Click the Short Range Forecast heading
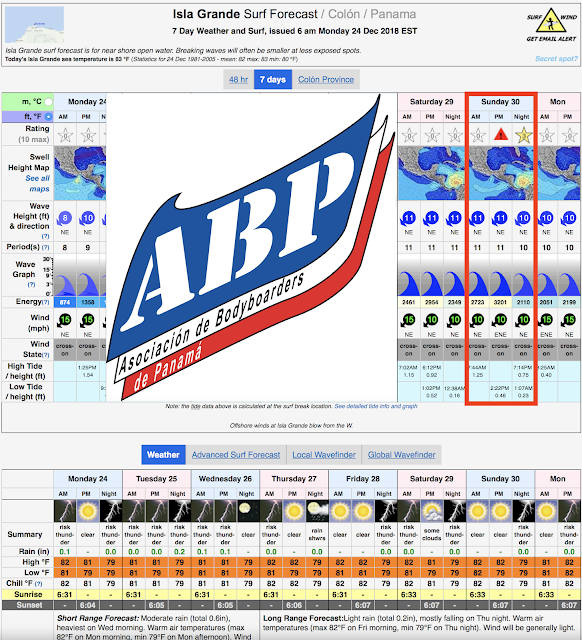 [98, 618]
